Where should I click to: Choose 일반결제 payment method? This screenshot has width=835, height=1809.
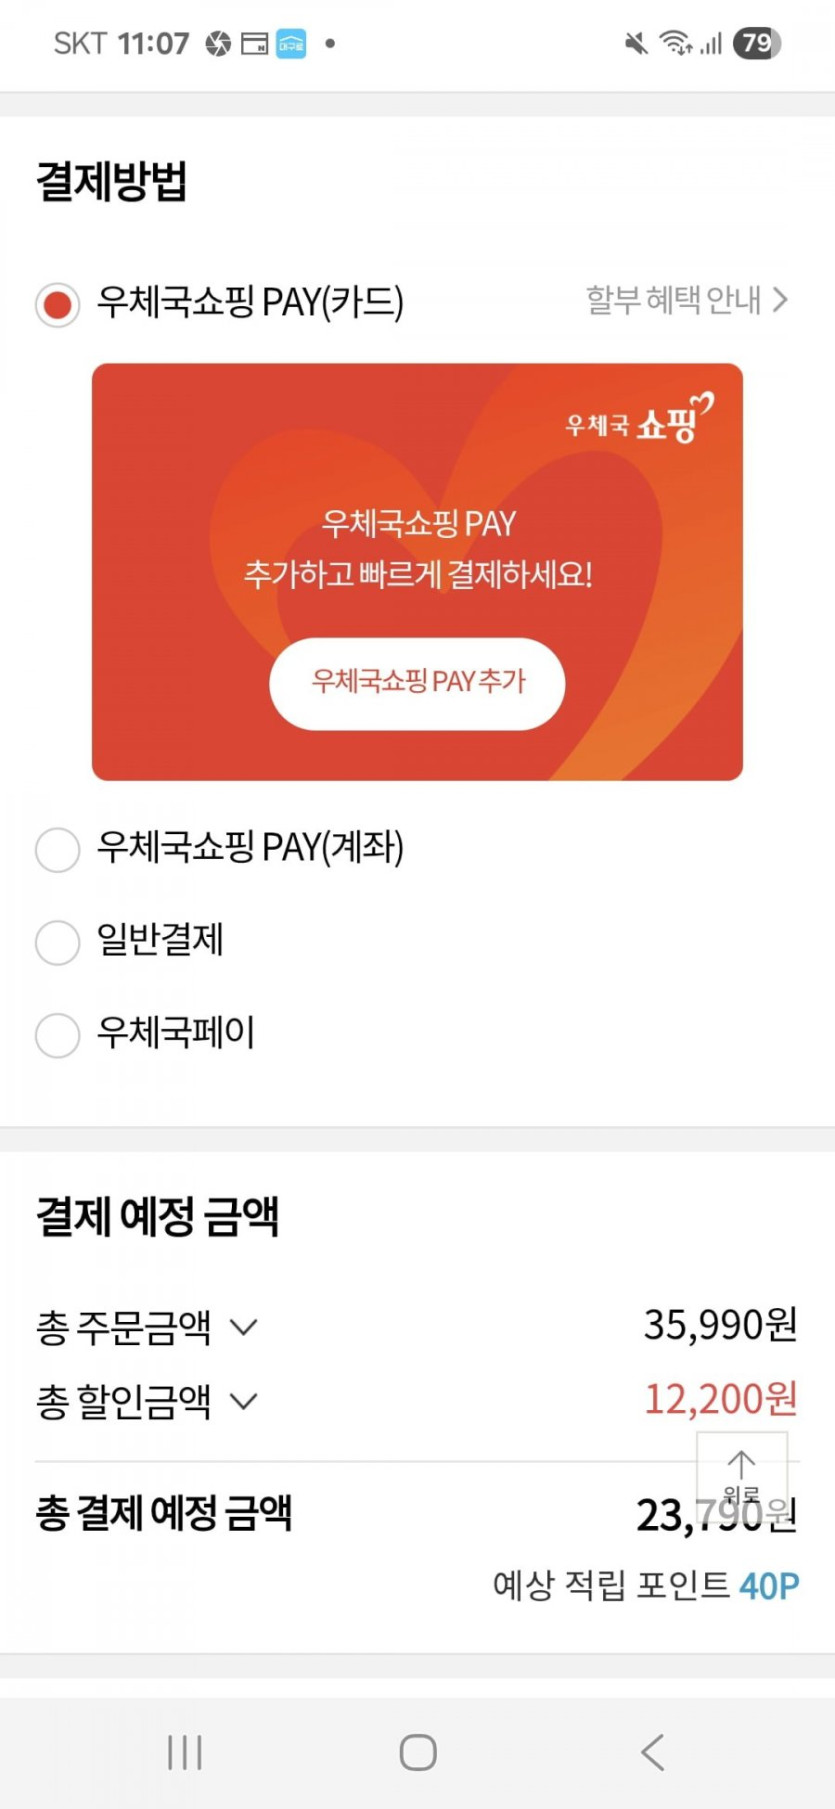pos(57,942)
